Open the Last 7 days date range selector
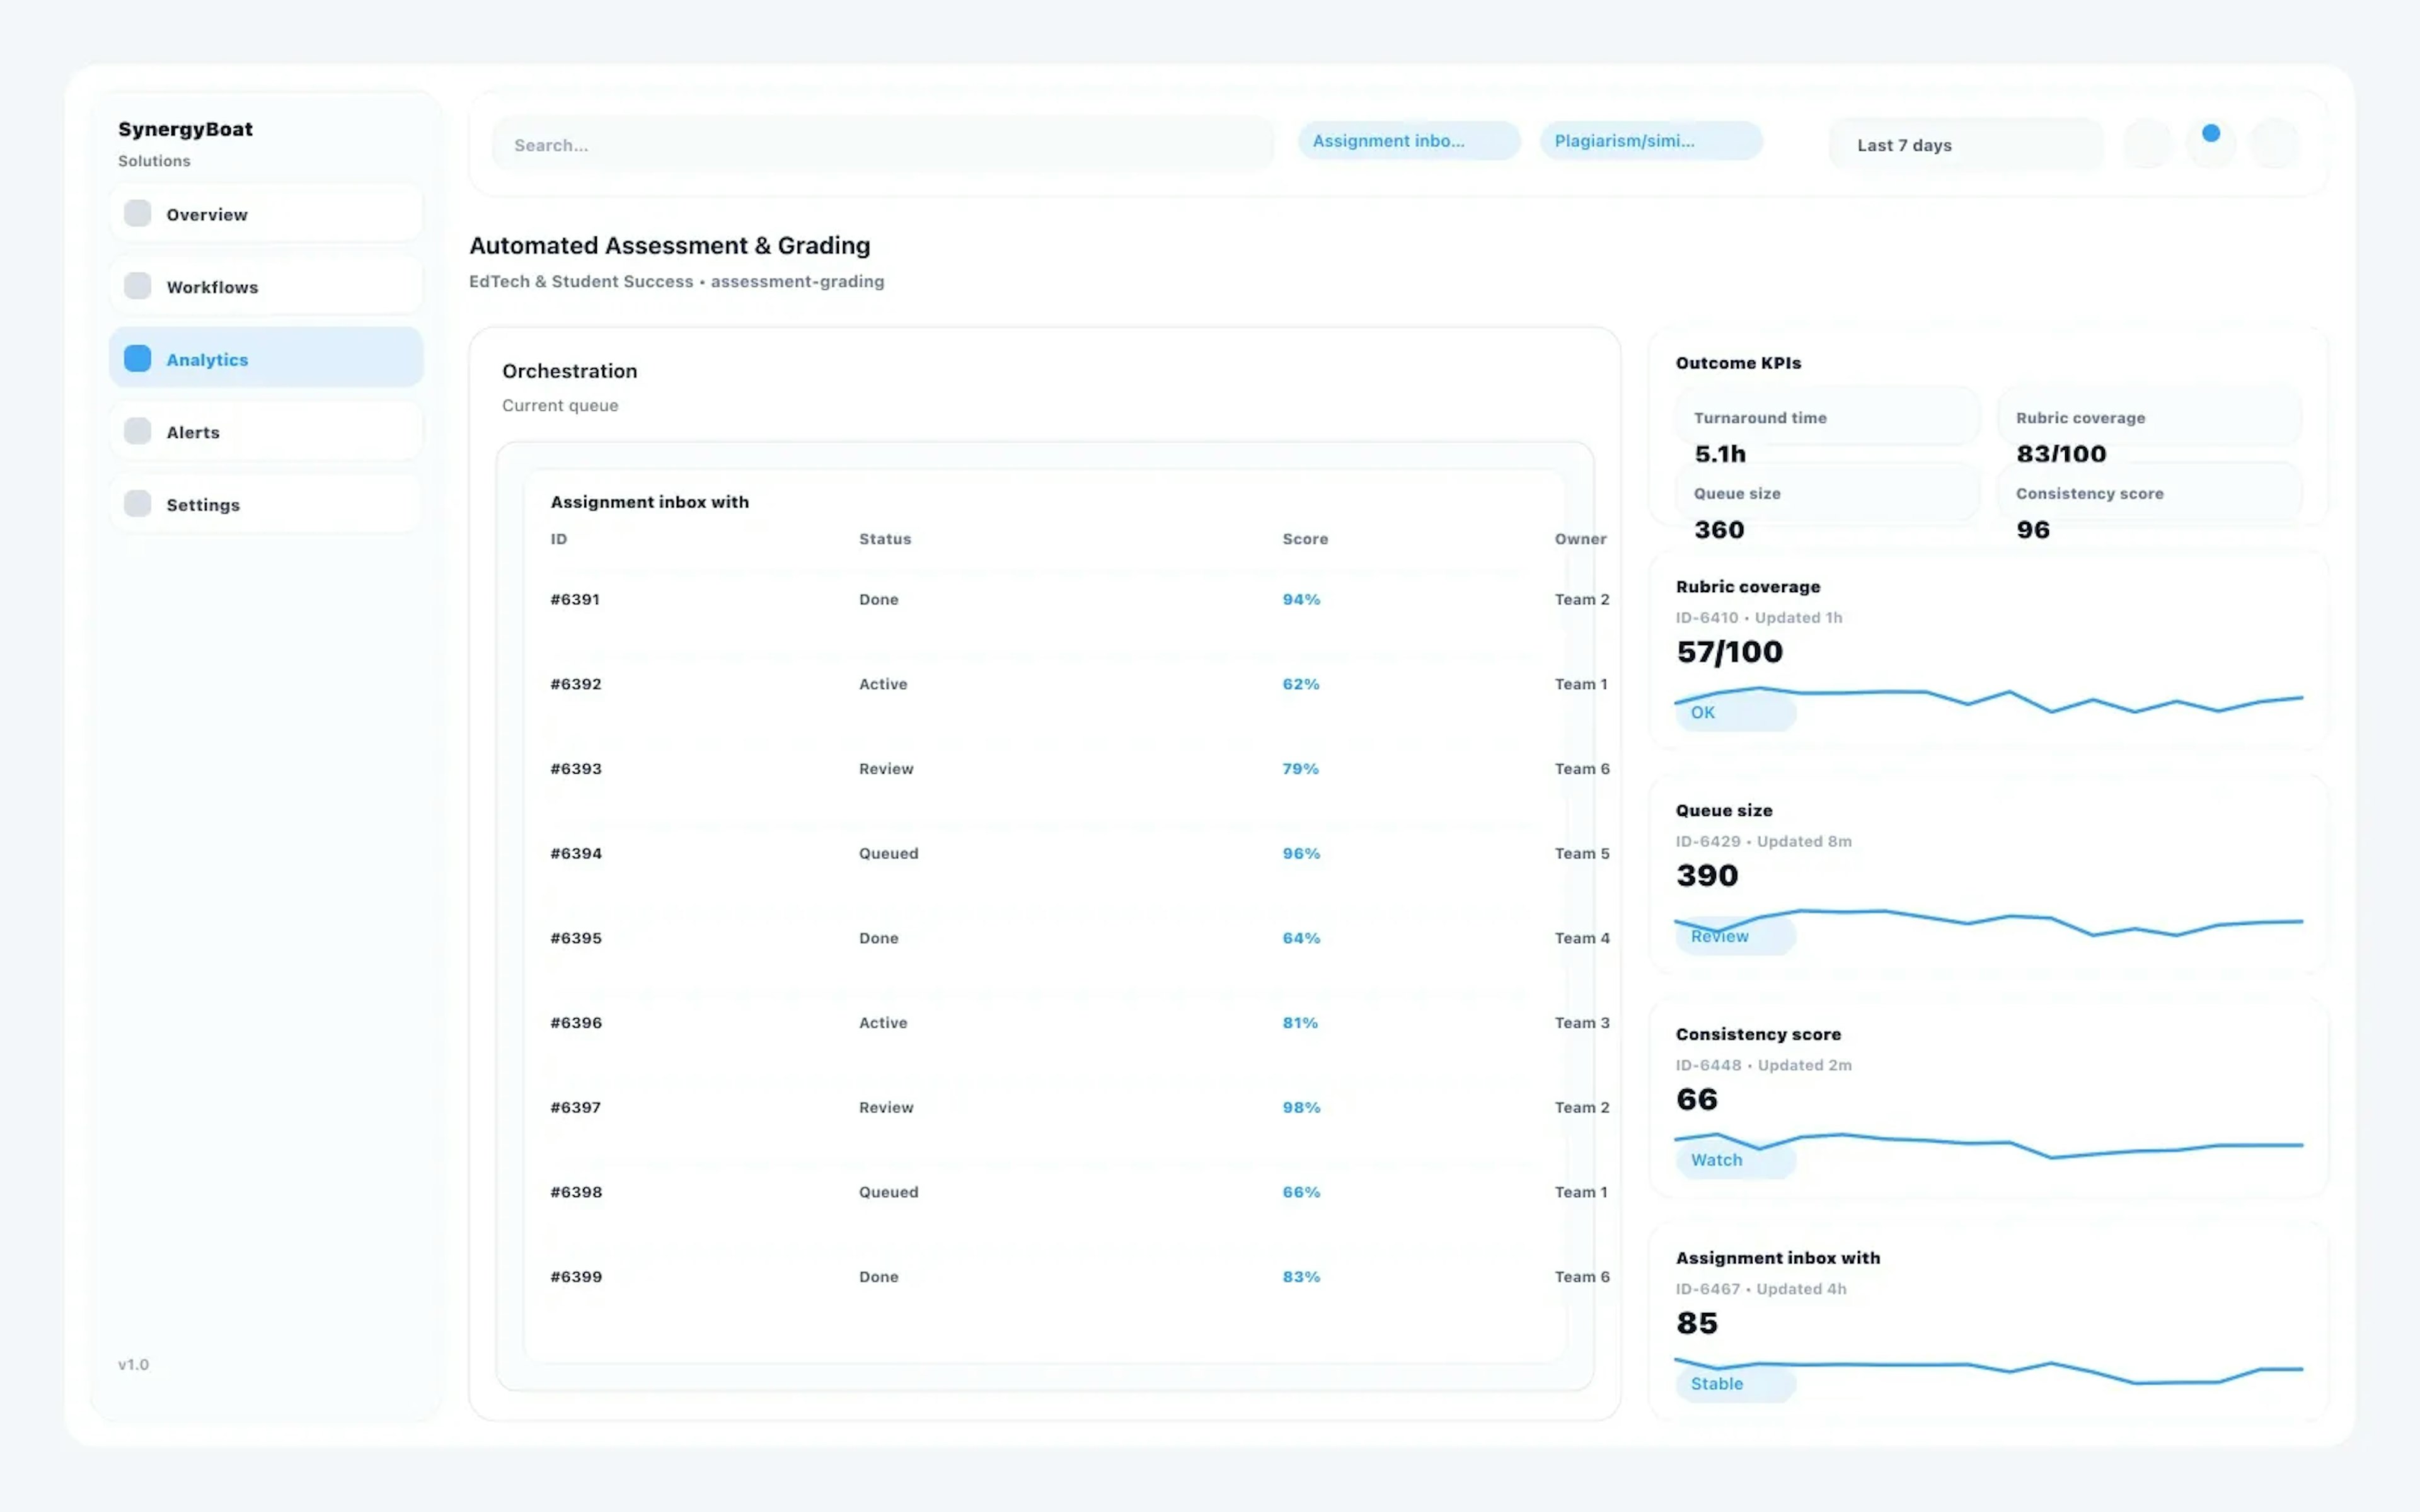Screen dimensions: 2420x1512 click(1964, 144)
